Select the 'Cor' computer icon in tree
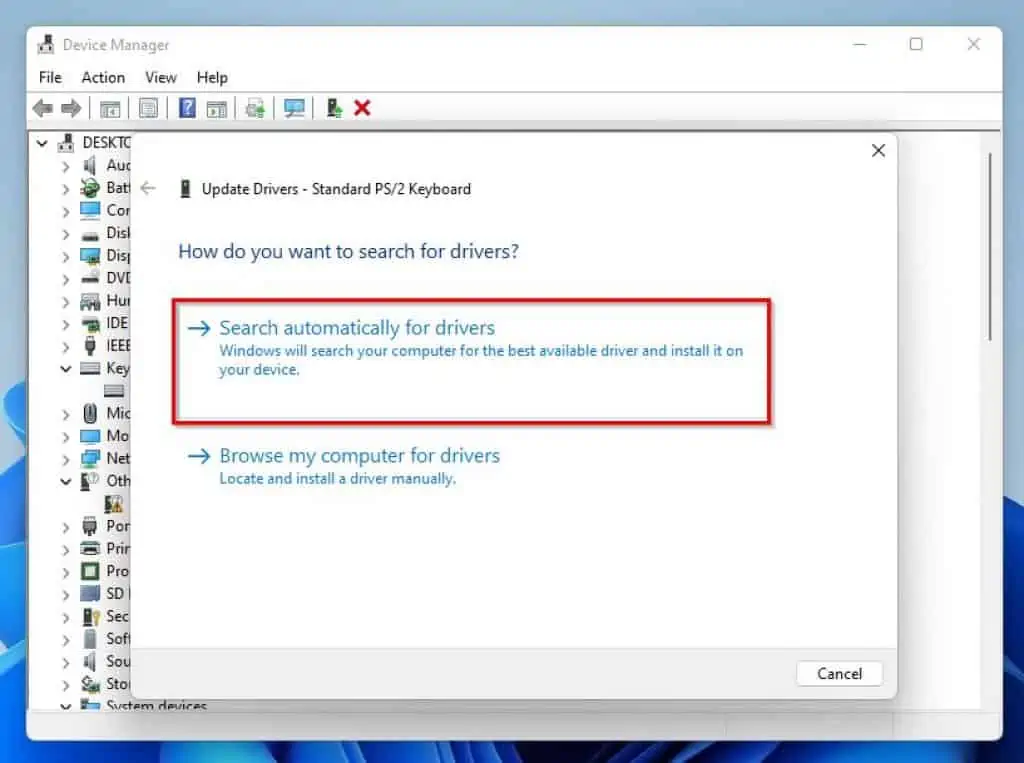Viewport: 1024px width, 763px height. tap(90, 210)
